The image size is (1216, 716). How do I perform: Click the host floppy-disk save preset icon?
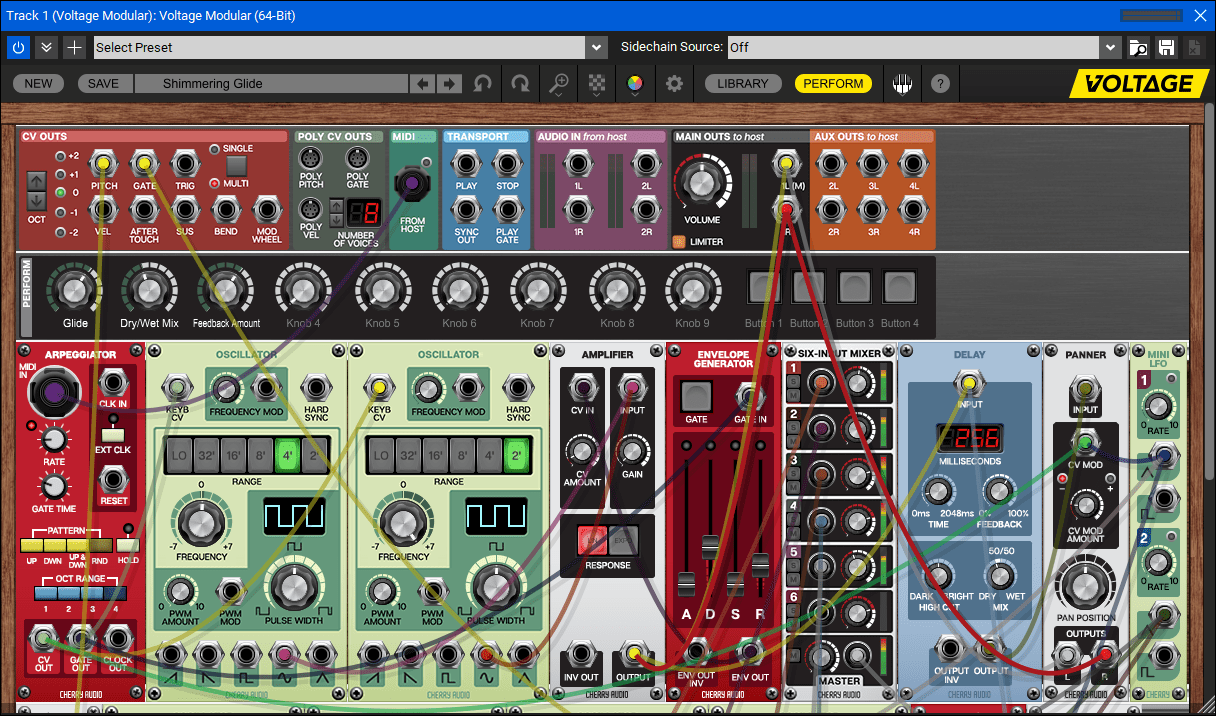pos(1166,47)
